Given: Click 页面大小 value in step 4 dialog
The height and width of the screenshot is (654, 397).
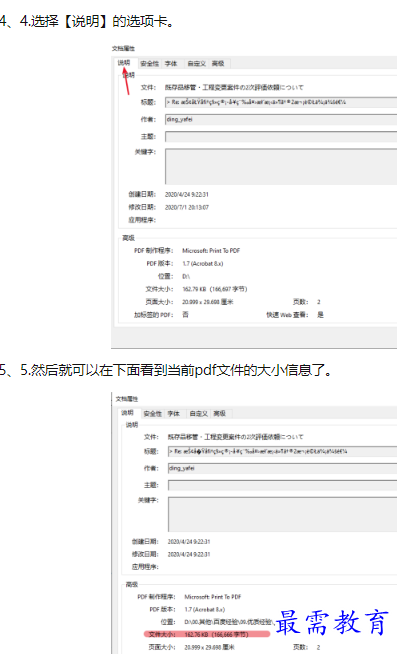Looking at the screenshot, I should [x=208, y=302].
